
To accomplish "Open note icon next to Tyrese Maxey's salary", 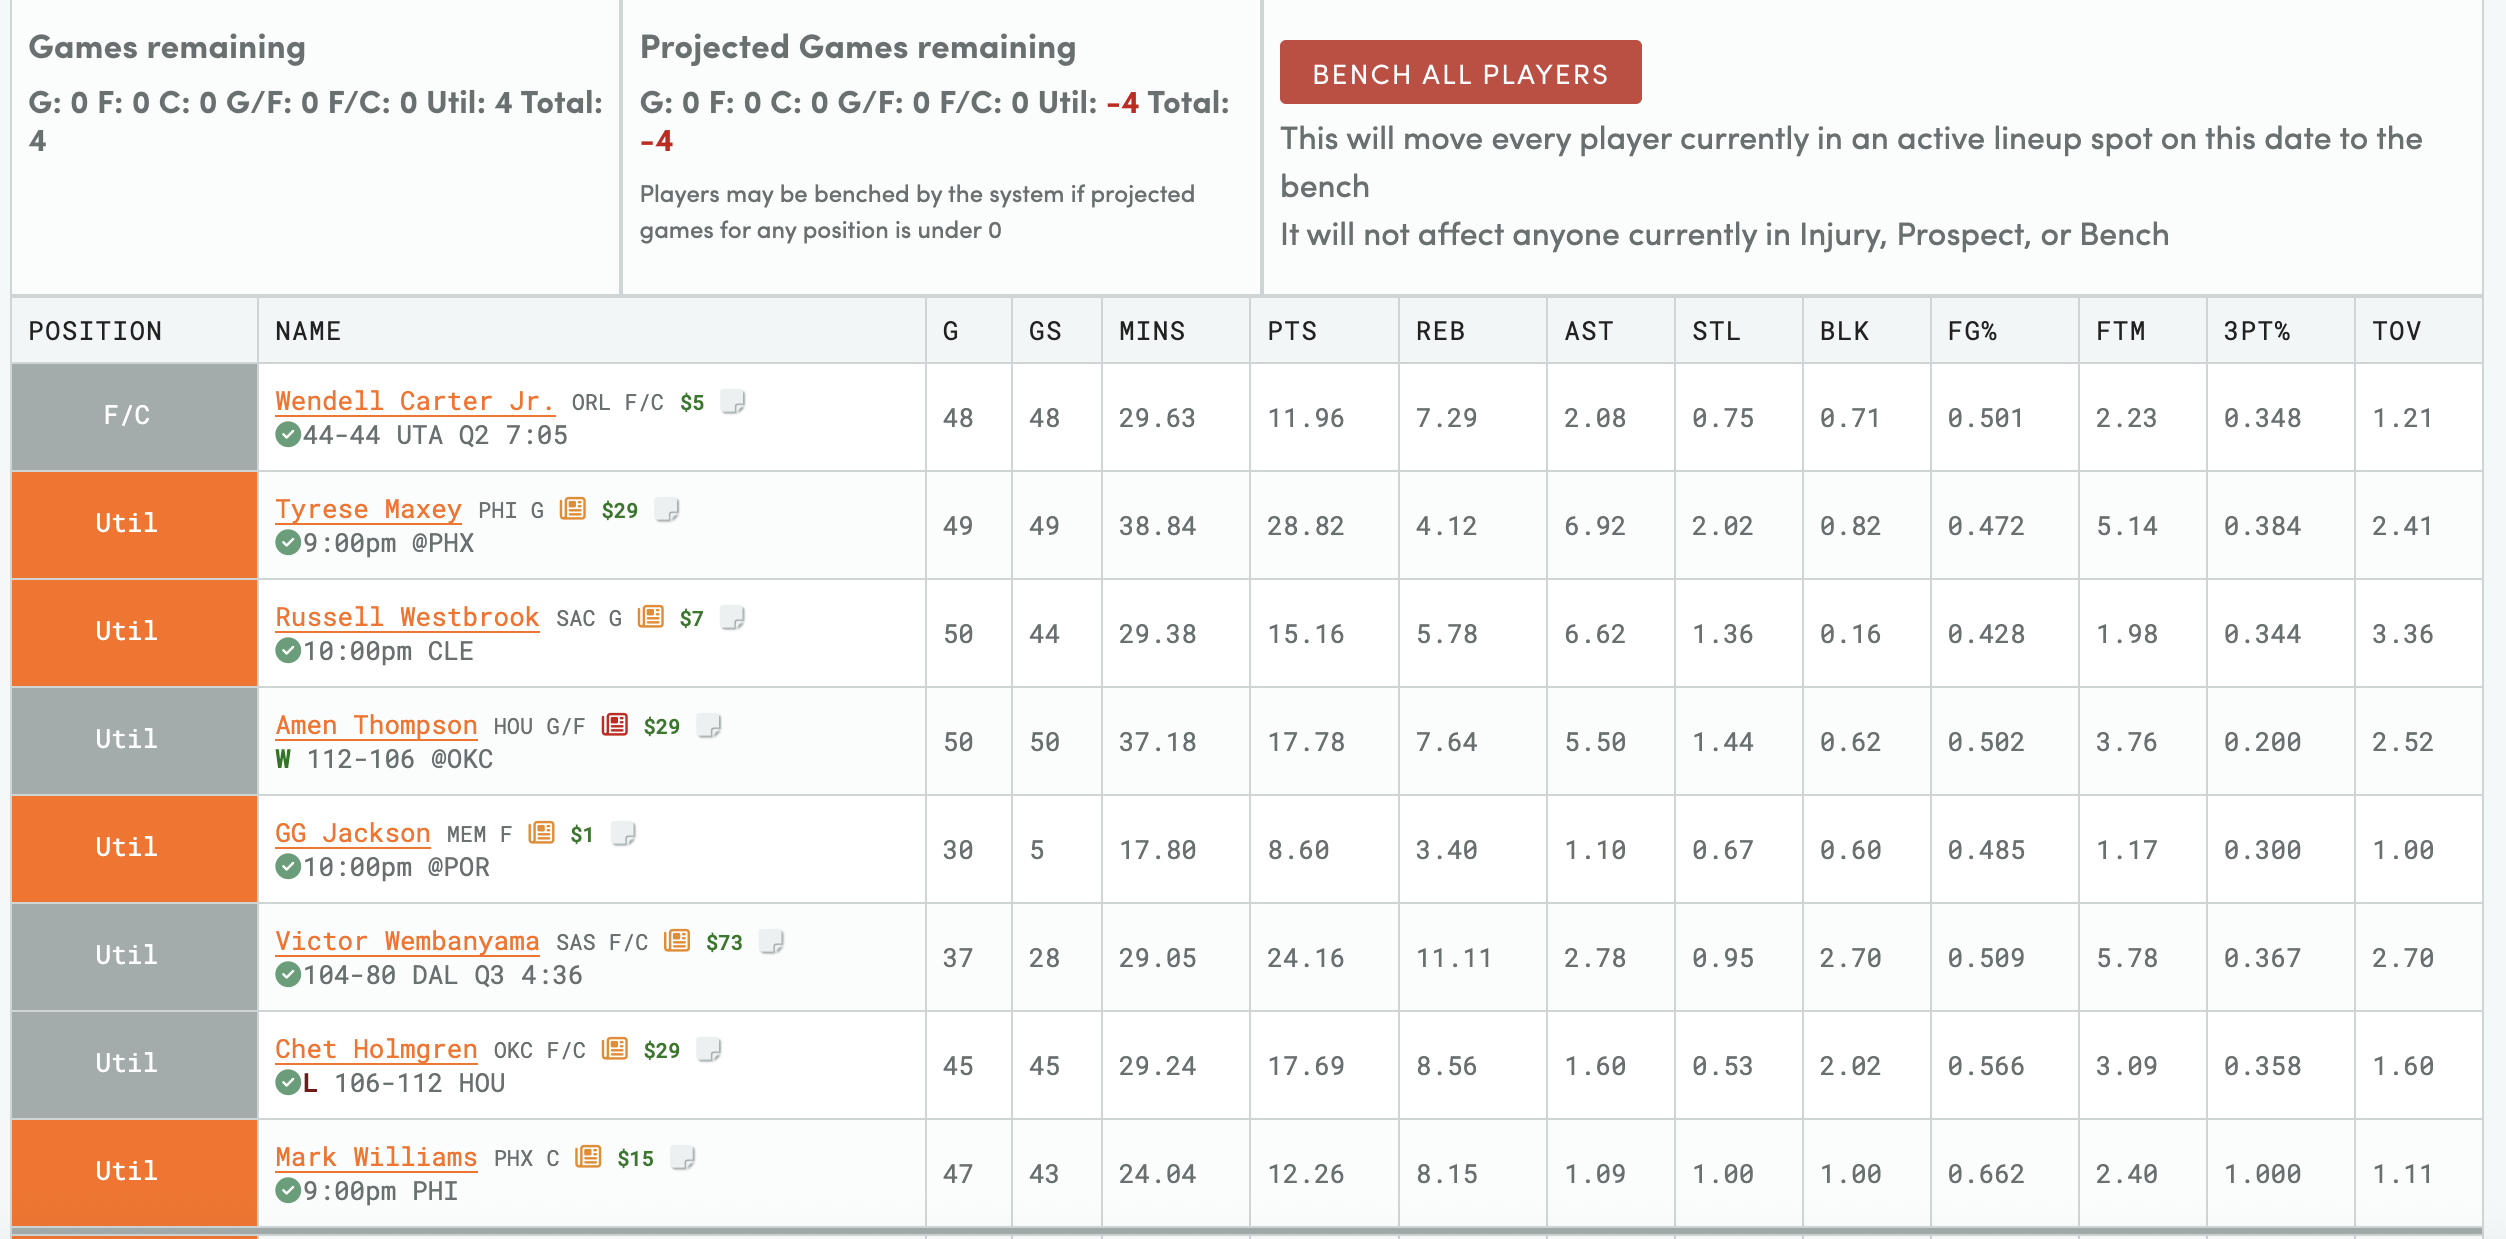I will tap(667, 510).
